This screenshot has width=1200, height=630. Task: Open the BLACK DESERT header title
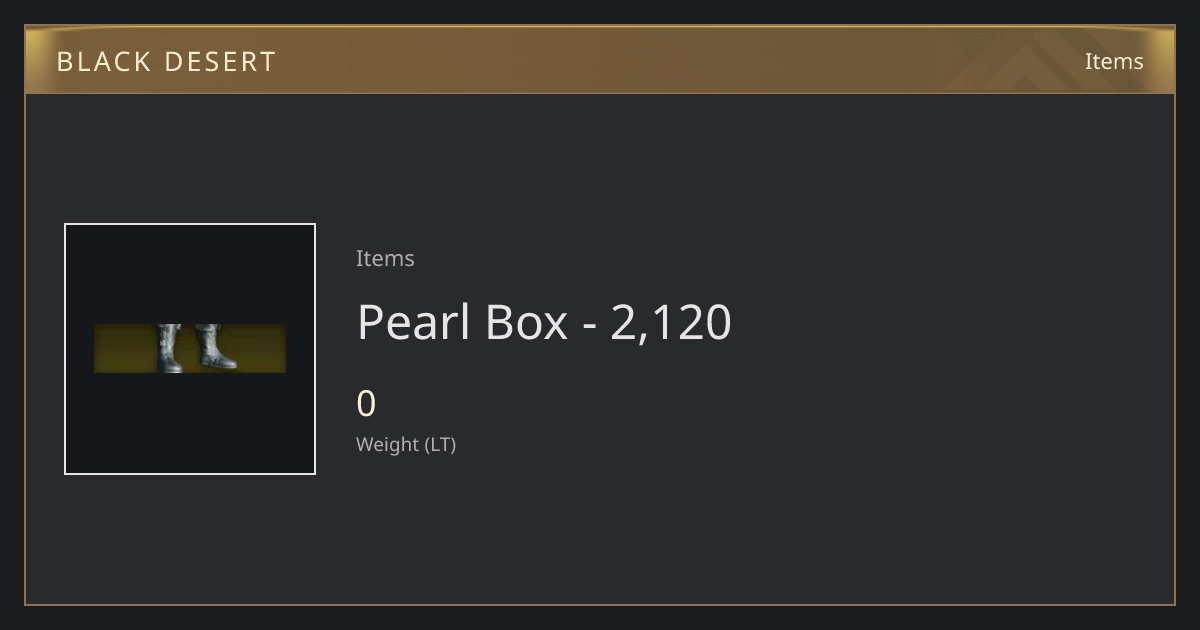point(166,62)
